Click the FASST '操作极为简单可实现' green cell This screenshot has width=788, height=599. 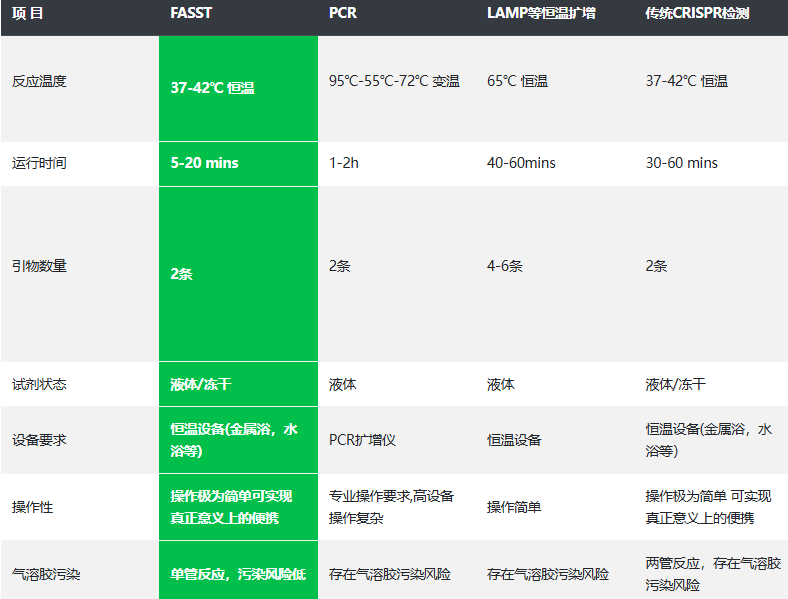tap(238, 507)
